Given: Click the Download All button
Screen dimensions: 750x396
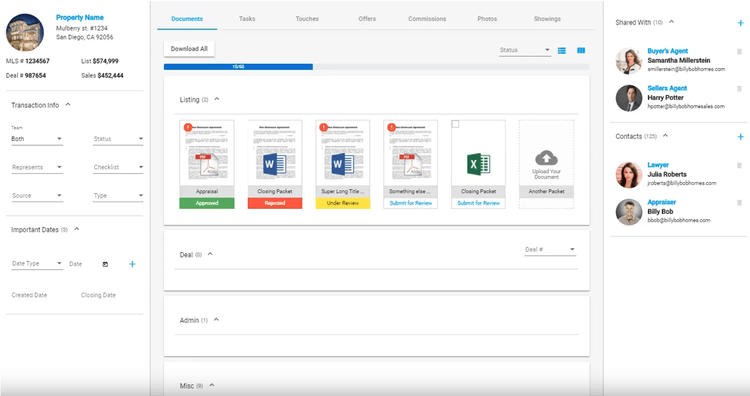Looking at the screenshot, I should [x=189, y=49].
